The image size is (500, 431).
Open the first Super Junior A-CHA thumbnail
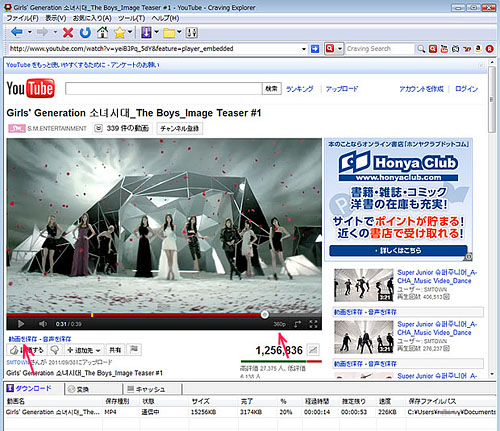click(x=363, y=285)
